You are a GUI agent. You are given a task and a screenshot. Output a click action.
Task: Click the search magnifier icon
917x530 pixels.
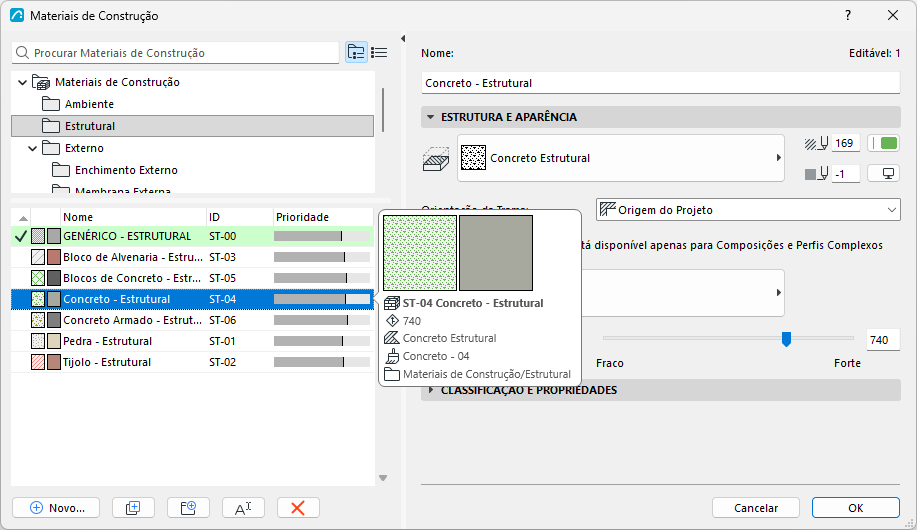pyautogui.click(x=22, y=53)
